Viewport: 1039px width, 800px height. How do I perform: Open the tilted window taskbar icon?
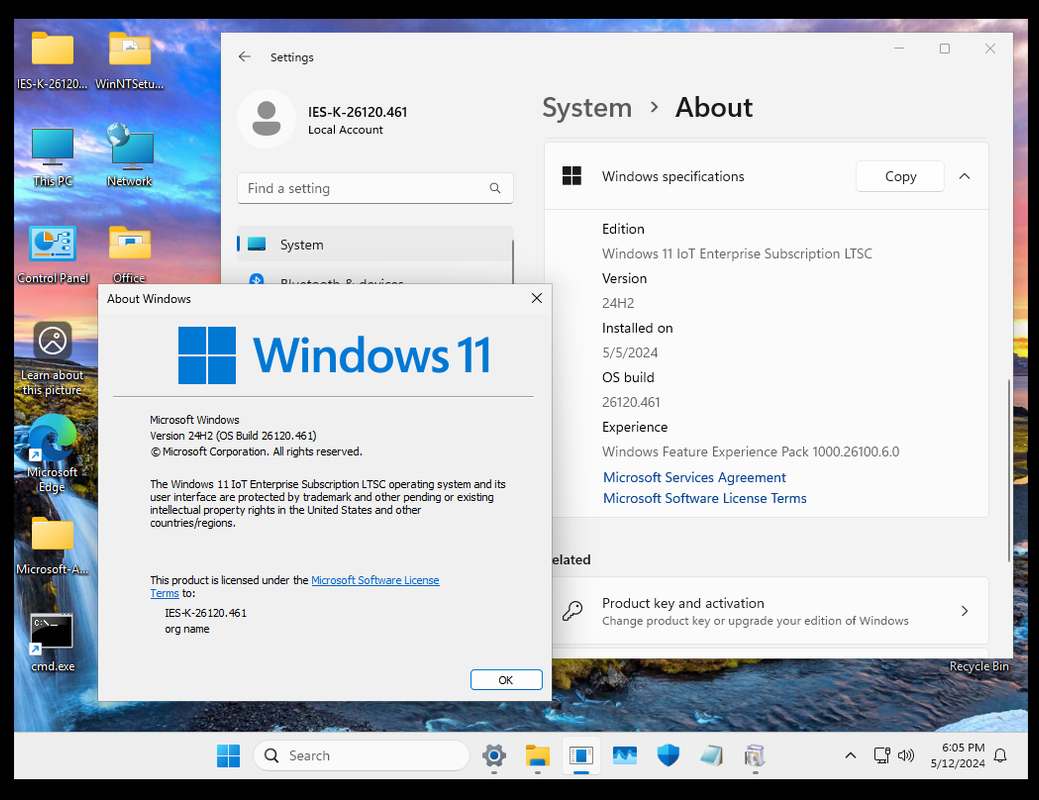712,756
